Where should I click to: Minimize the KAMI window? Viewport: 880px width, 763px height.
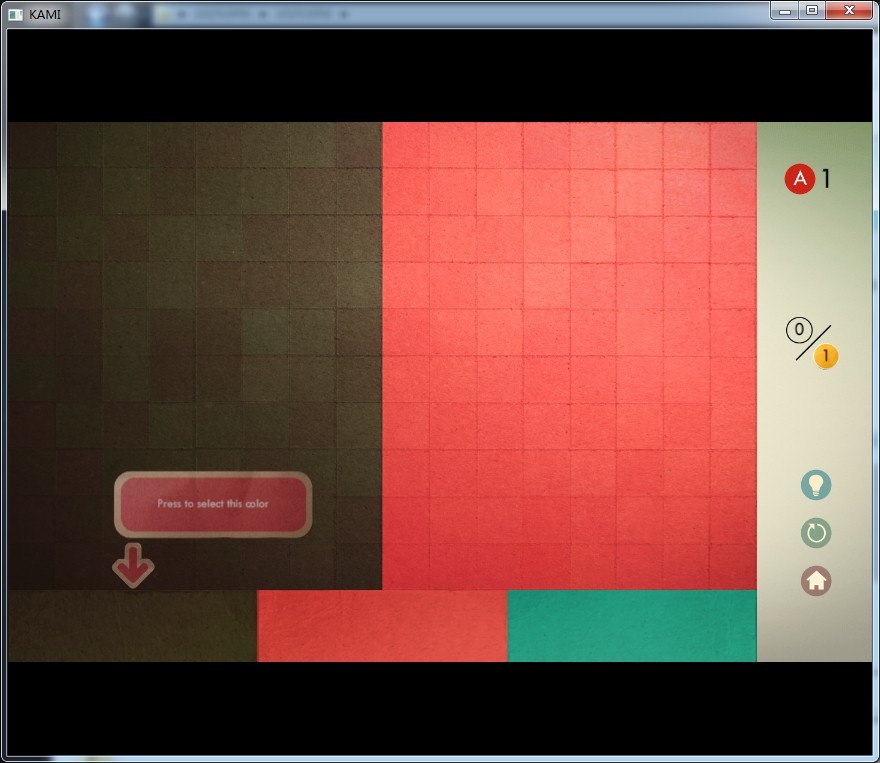785,11
